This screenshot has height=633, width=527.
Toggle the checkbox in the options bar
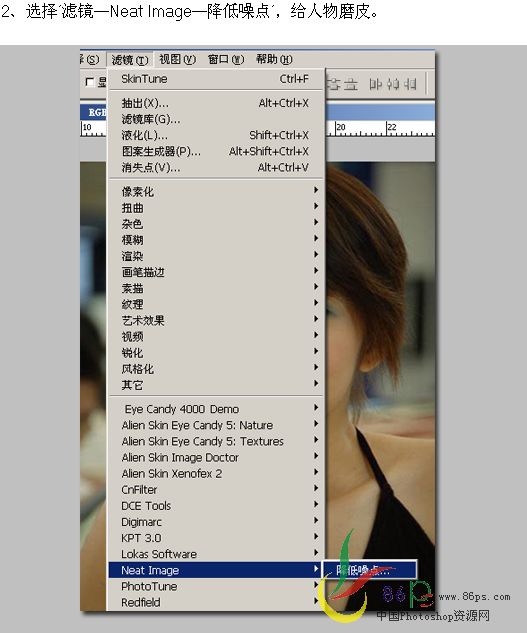tap(90, 82)
